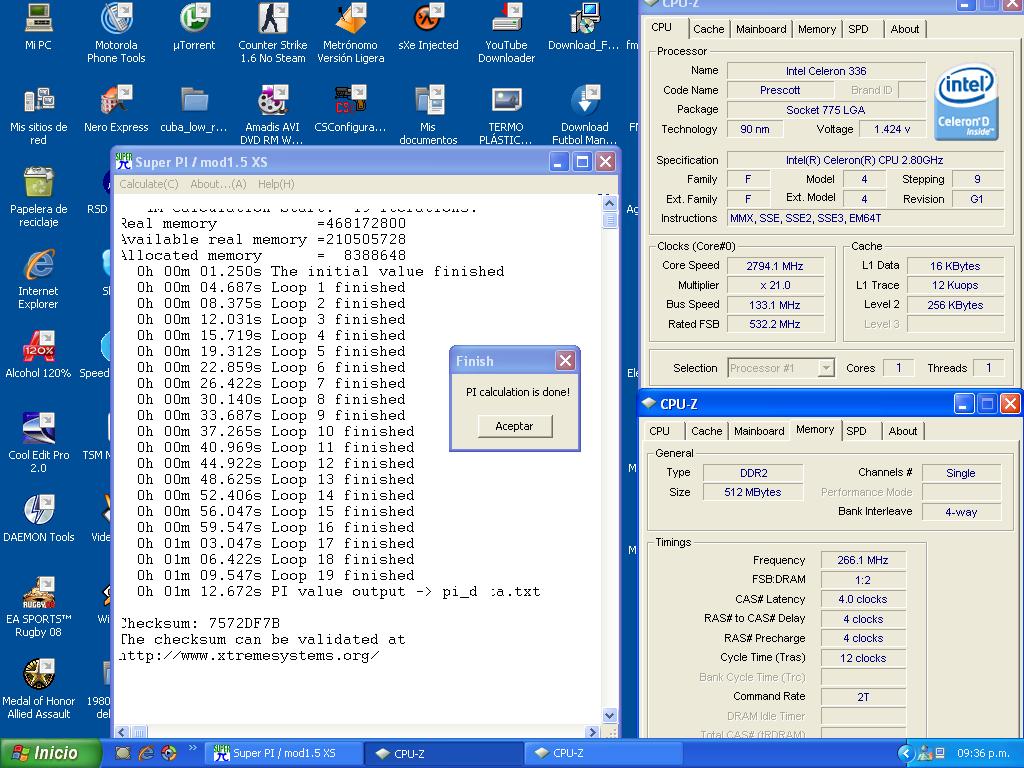
Task: Click right arrow of Super PI horizontal scrollbar
Action: coord(592,732)
